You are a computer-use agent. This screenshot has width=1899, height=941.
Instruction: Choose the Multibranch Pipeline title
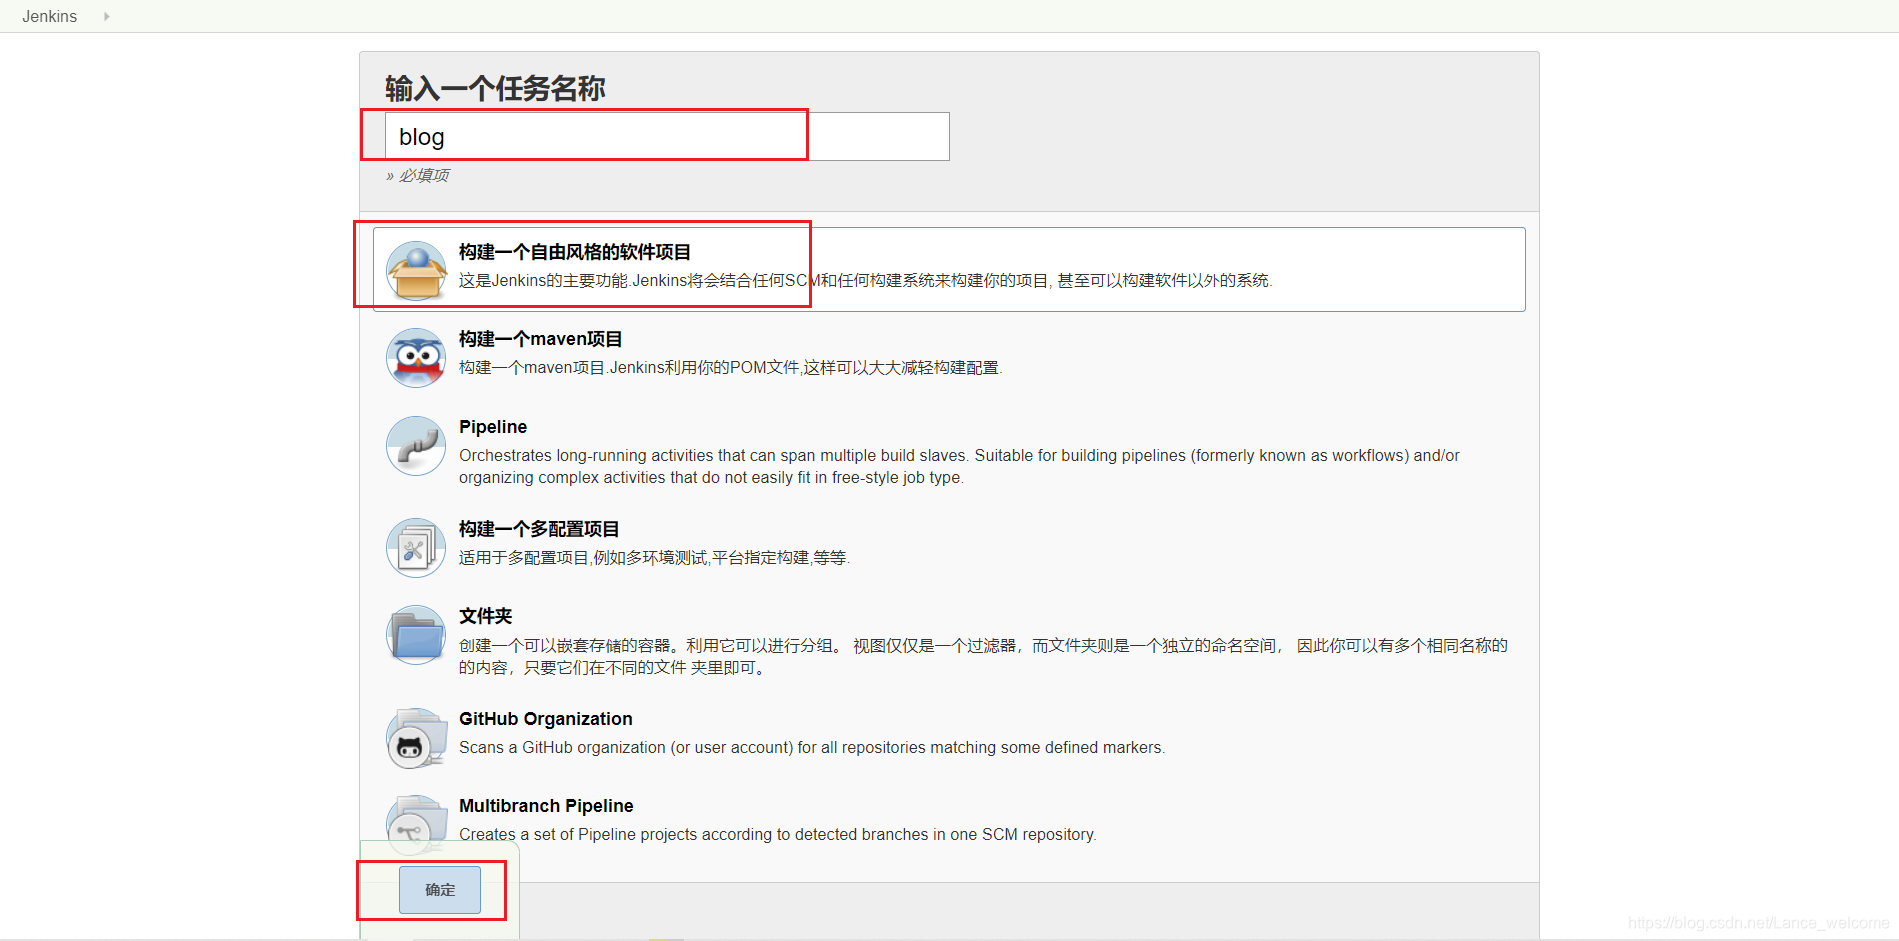coord(546,806)
